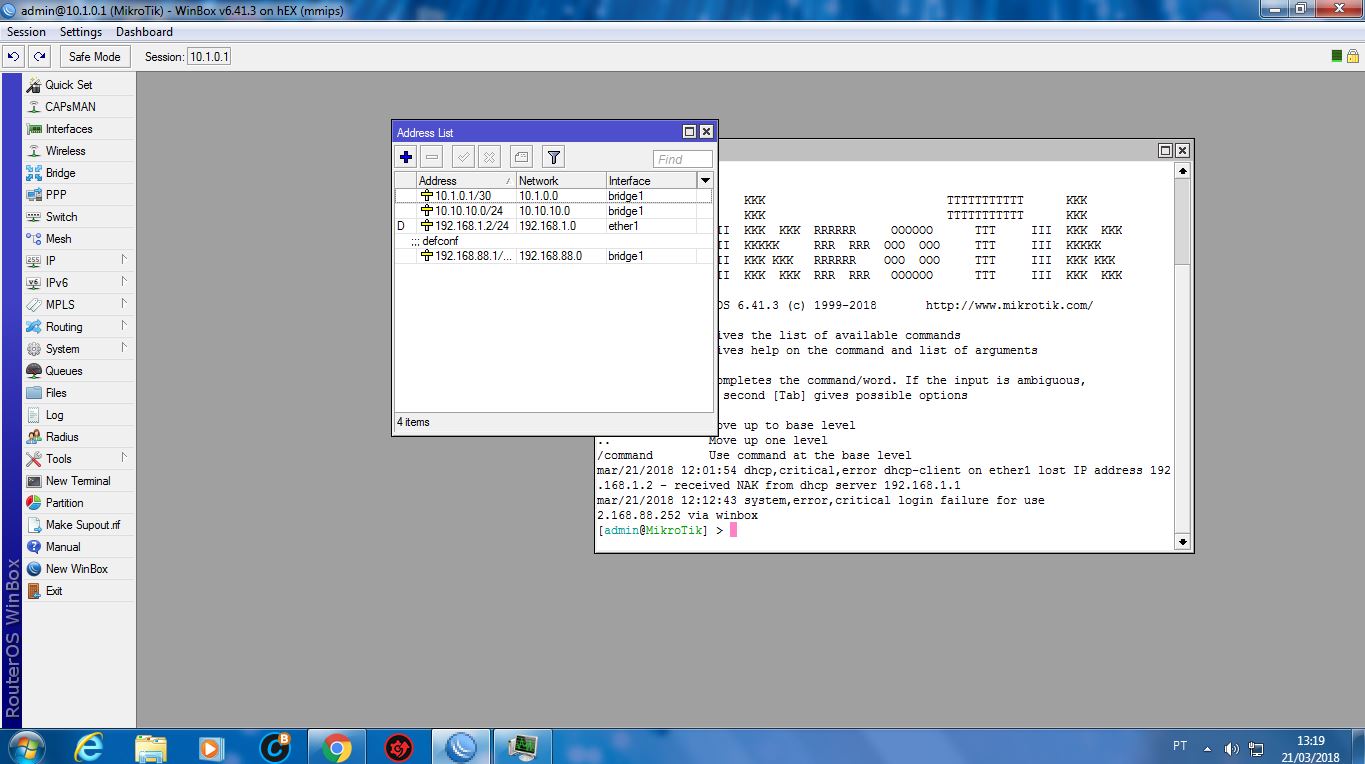Image resolution: width=1365 pixels, height=764 pixels.
Task: Open the Dashboard menu
Action: (x=144, y=32)
